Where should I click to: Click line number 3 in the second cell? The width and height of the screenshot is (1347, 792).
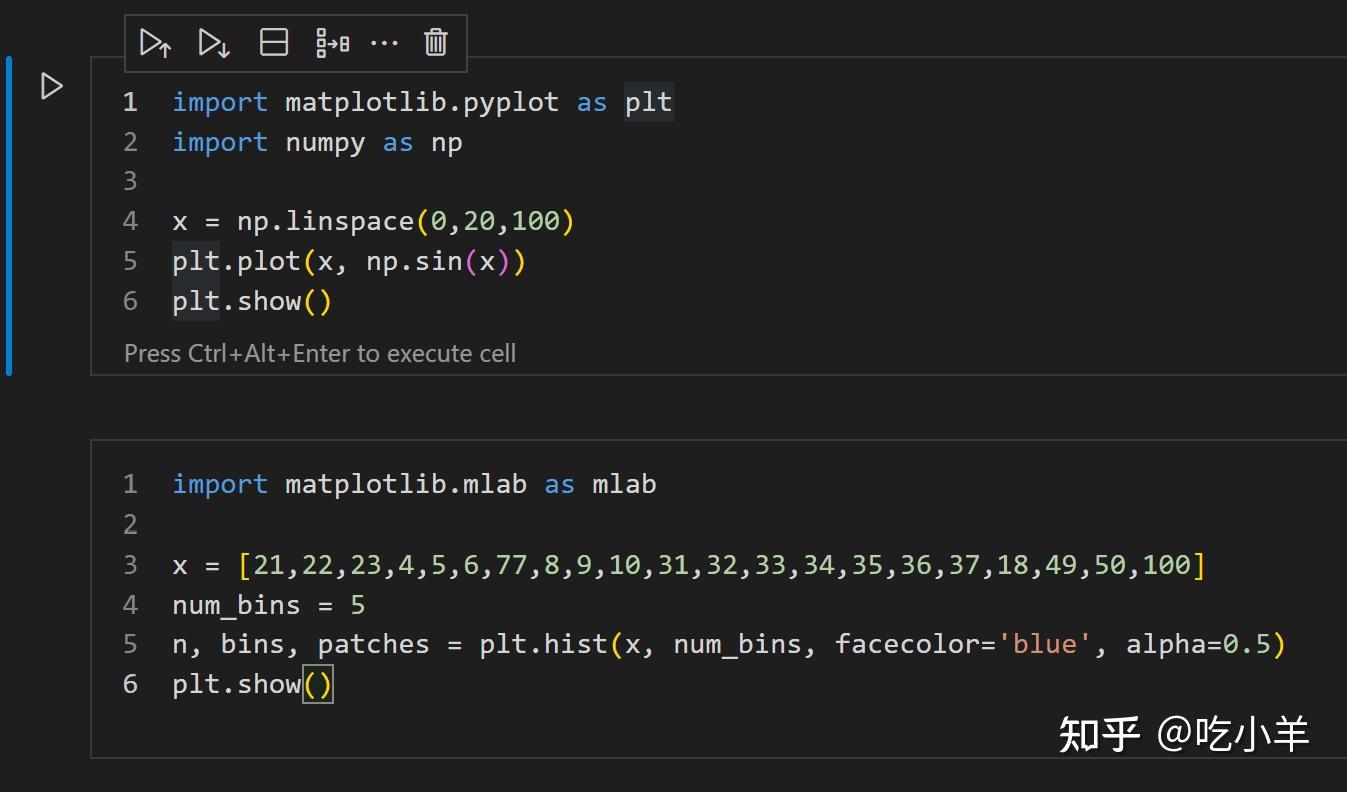click(x=130, y=564)
